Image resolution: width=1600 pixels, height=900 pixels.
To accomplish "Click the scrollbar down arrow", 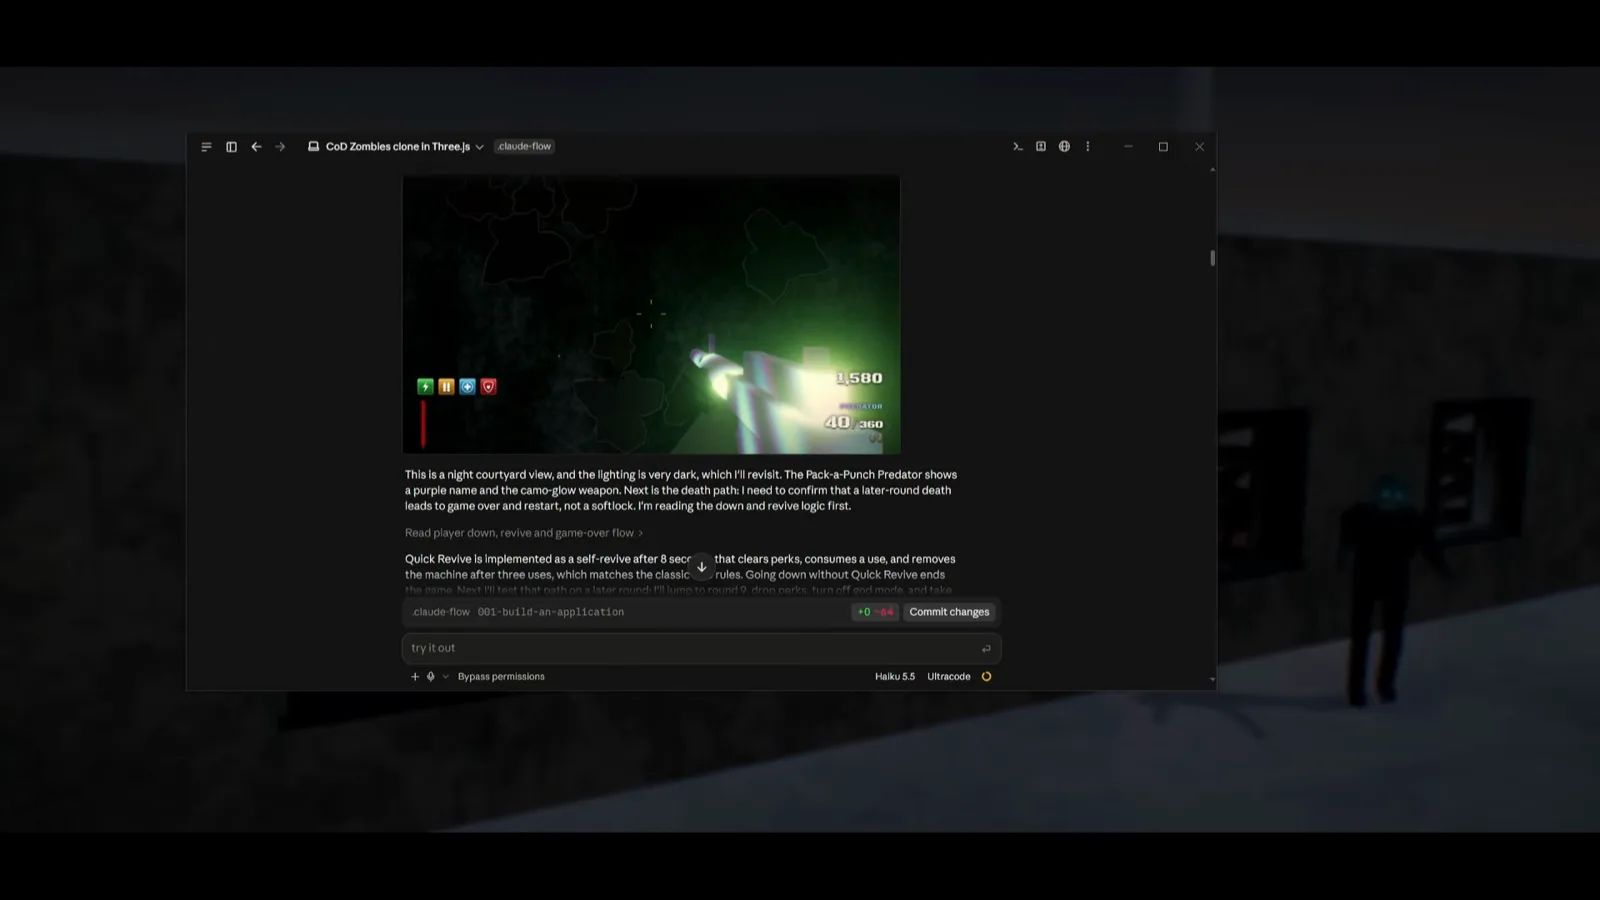I will coord(1212,680).
